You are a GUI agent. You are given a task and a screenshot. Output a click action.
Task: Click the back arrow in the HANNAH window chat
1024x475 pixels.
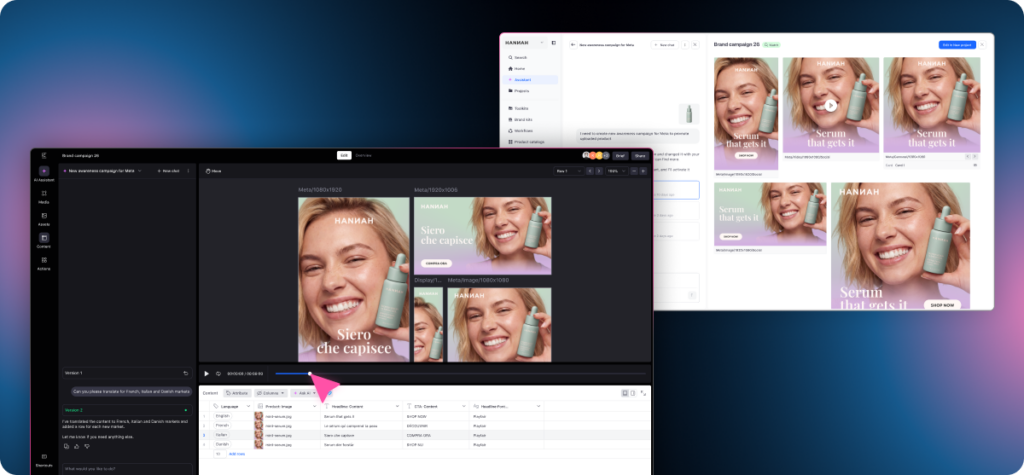click(x=573, y=45)
